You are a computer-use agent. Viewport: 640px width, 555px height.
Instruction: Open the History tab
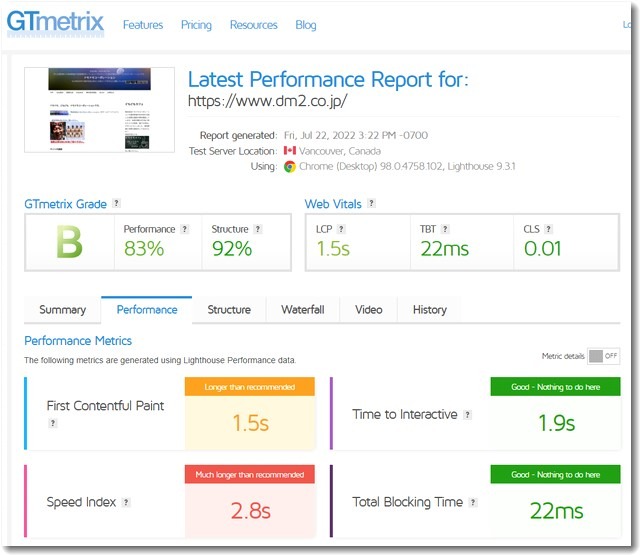tap(430, 310)
